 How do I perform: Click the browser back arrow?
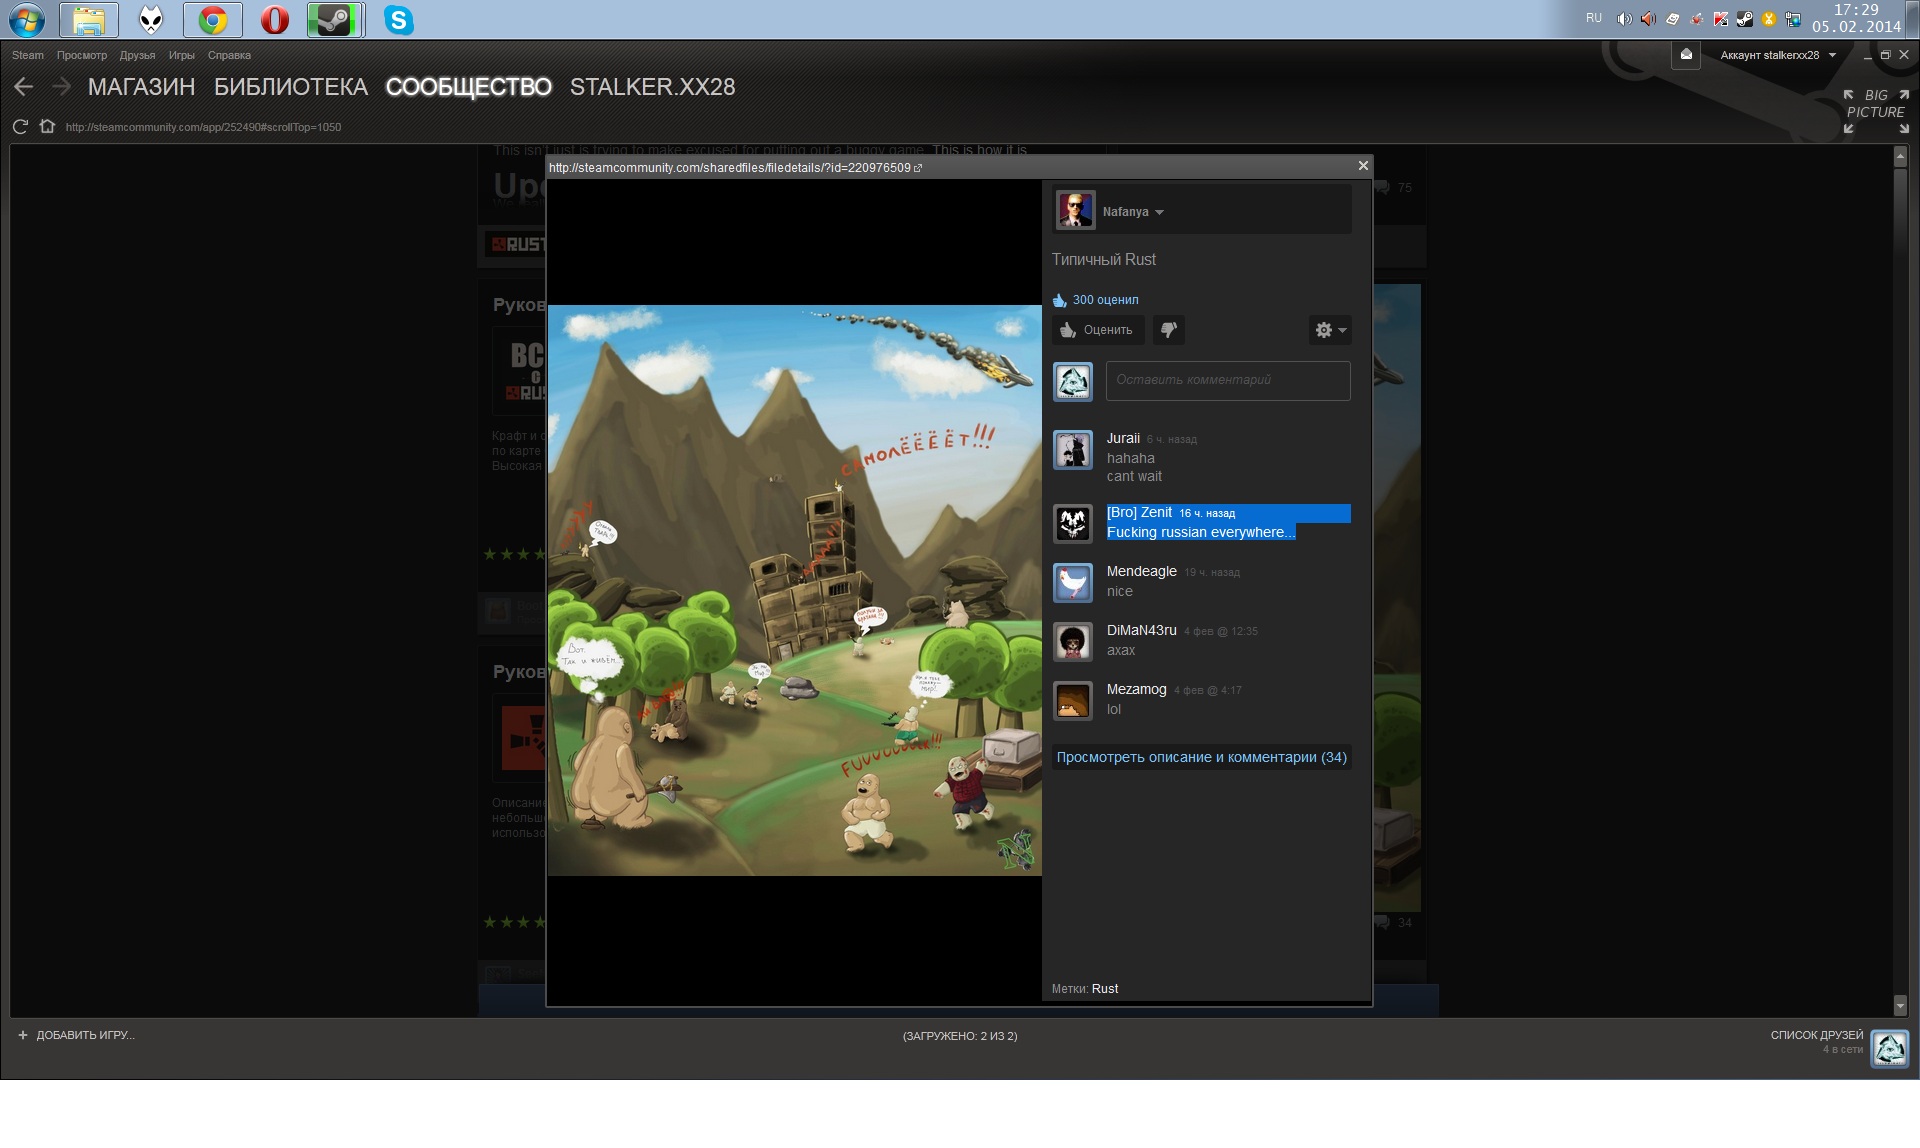[x=24, y=87]
